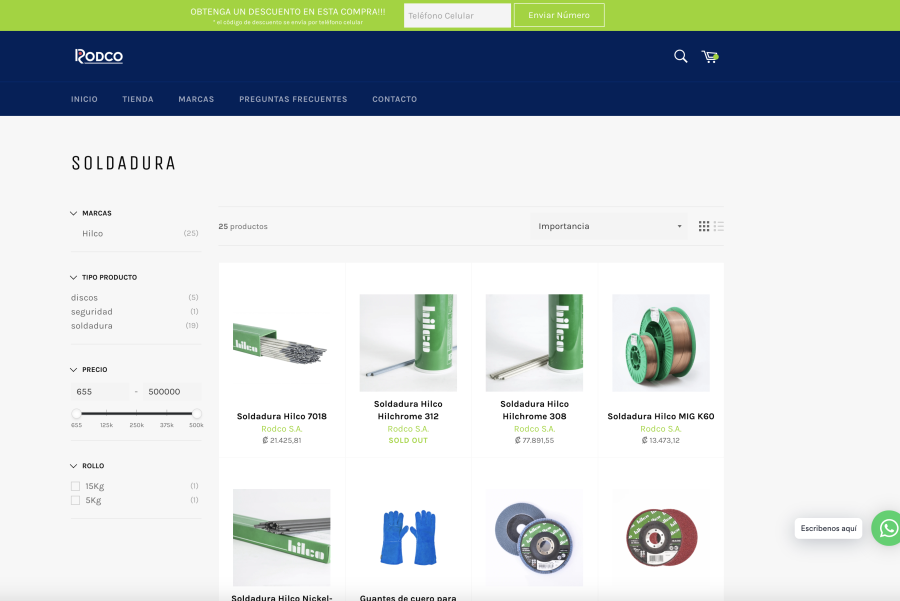Open Soldadura Hilco 7018 product title
This screenshot has width=900, height=601.
(x=282, y=416)
